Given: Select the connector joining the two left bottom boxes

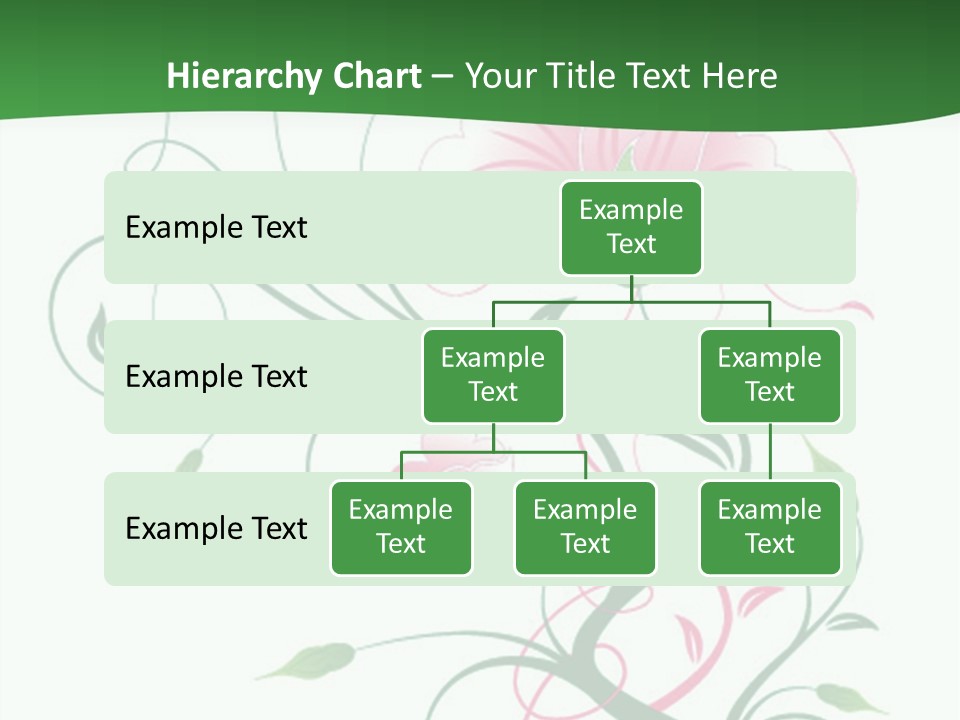Looking at the screenshot, I should coord(493,452).
